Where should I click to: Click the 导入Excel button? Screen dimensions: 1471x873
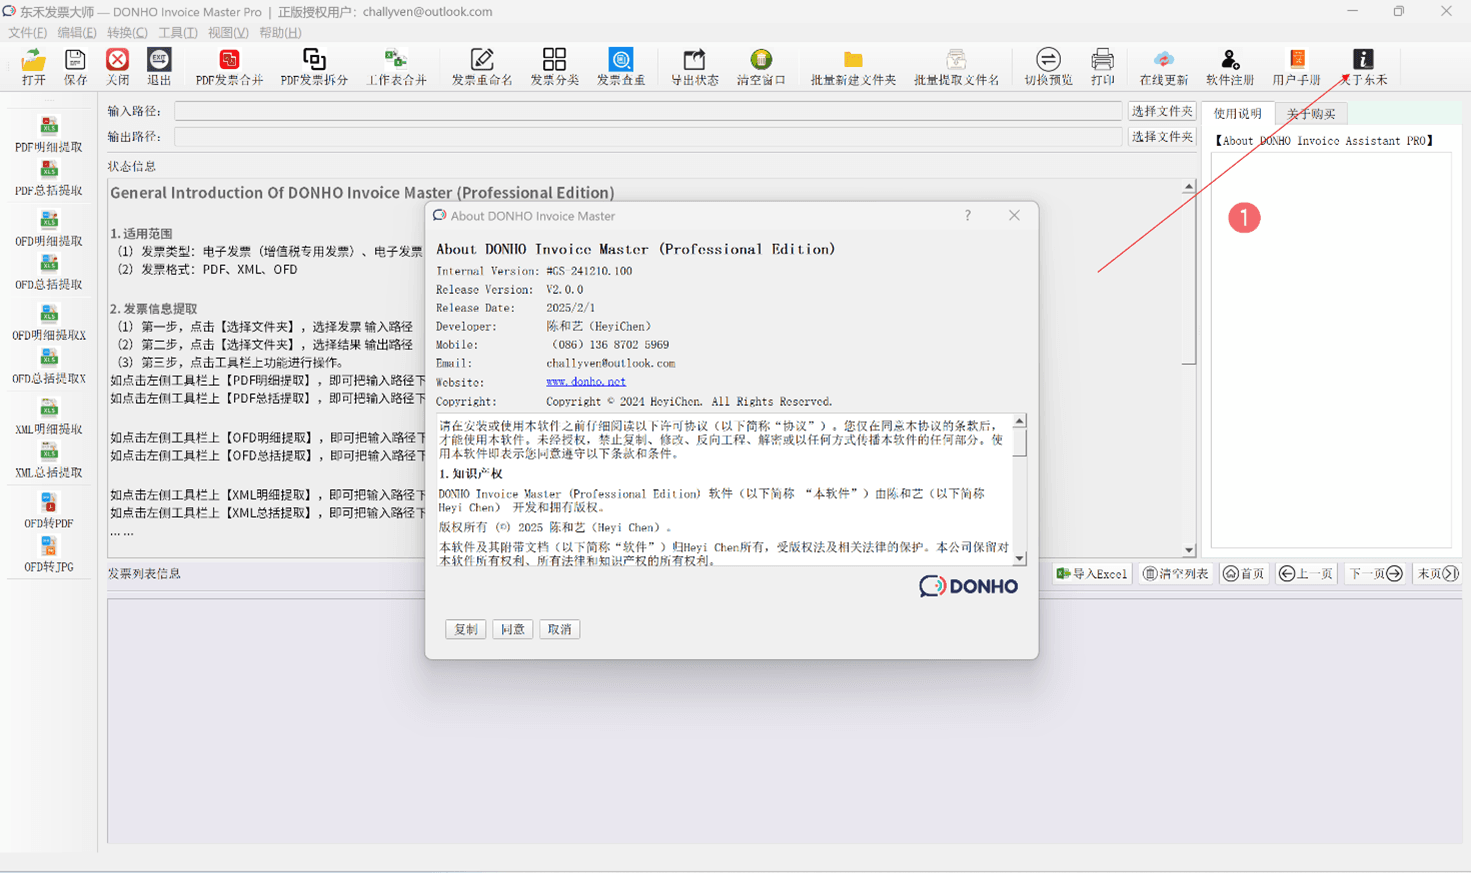(1092, 574)
